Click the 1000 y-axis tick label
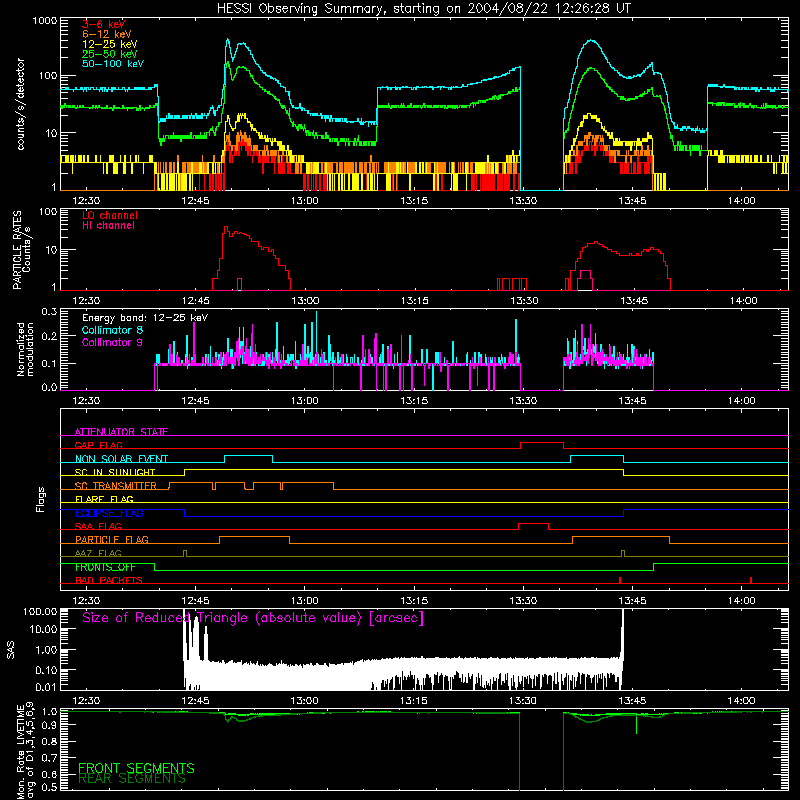Screen dimensions: 800x800 coord(44,21)
